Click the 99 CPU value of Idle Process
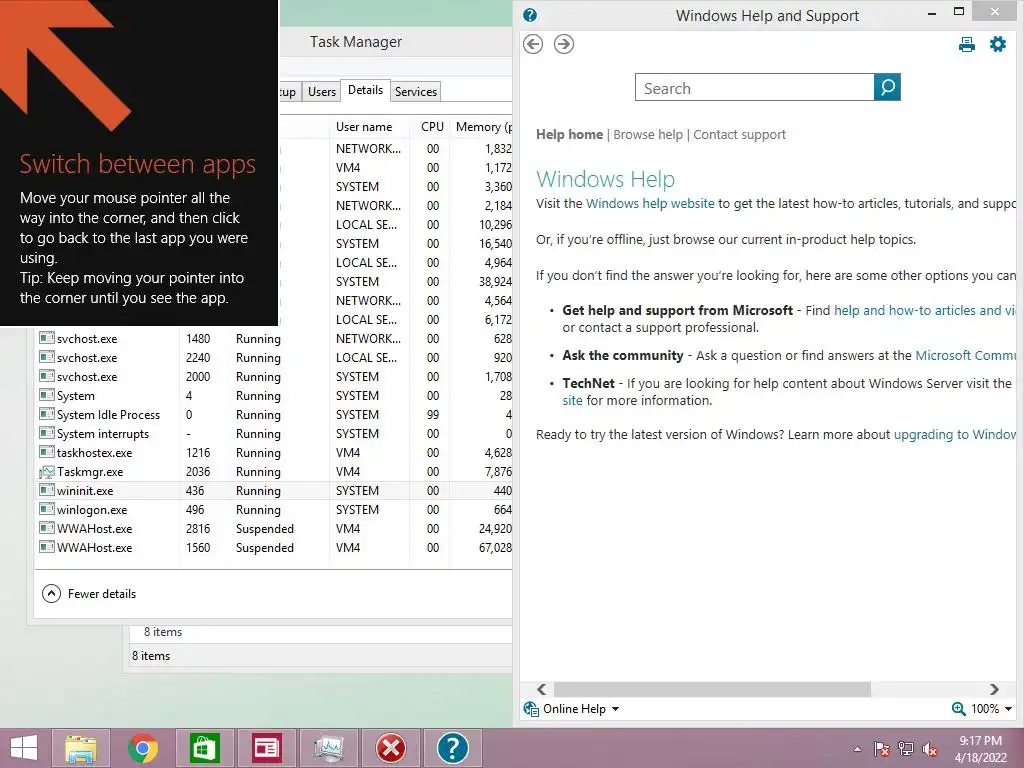The image size is (1024, 768). click(x=433, y=415)
